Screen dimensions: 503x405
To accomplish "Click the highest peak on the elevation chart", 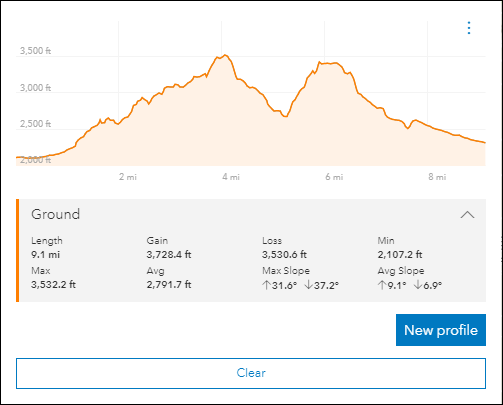I will [225, 55].
